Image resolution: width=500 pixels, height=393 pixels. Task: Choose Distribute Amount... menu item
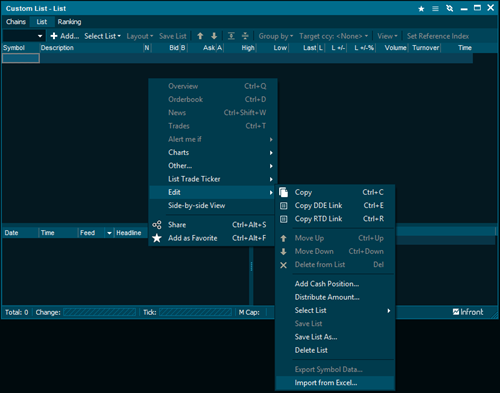tap(335, 297)
